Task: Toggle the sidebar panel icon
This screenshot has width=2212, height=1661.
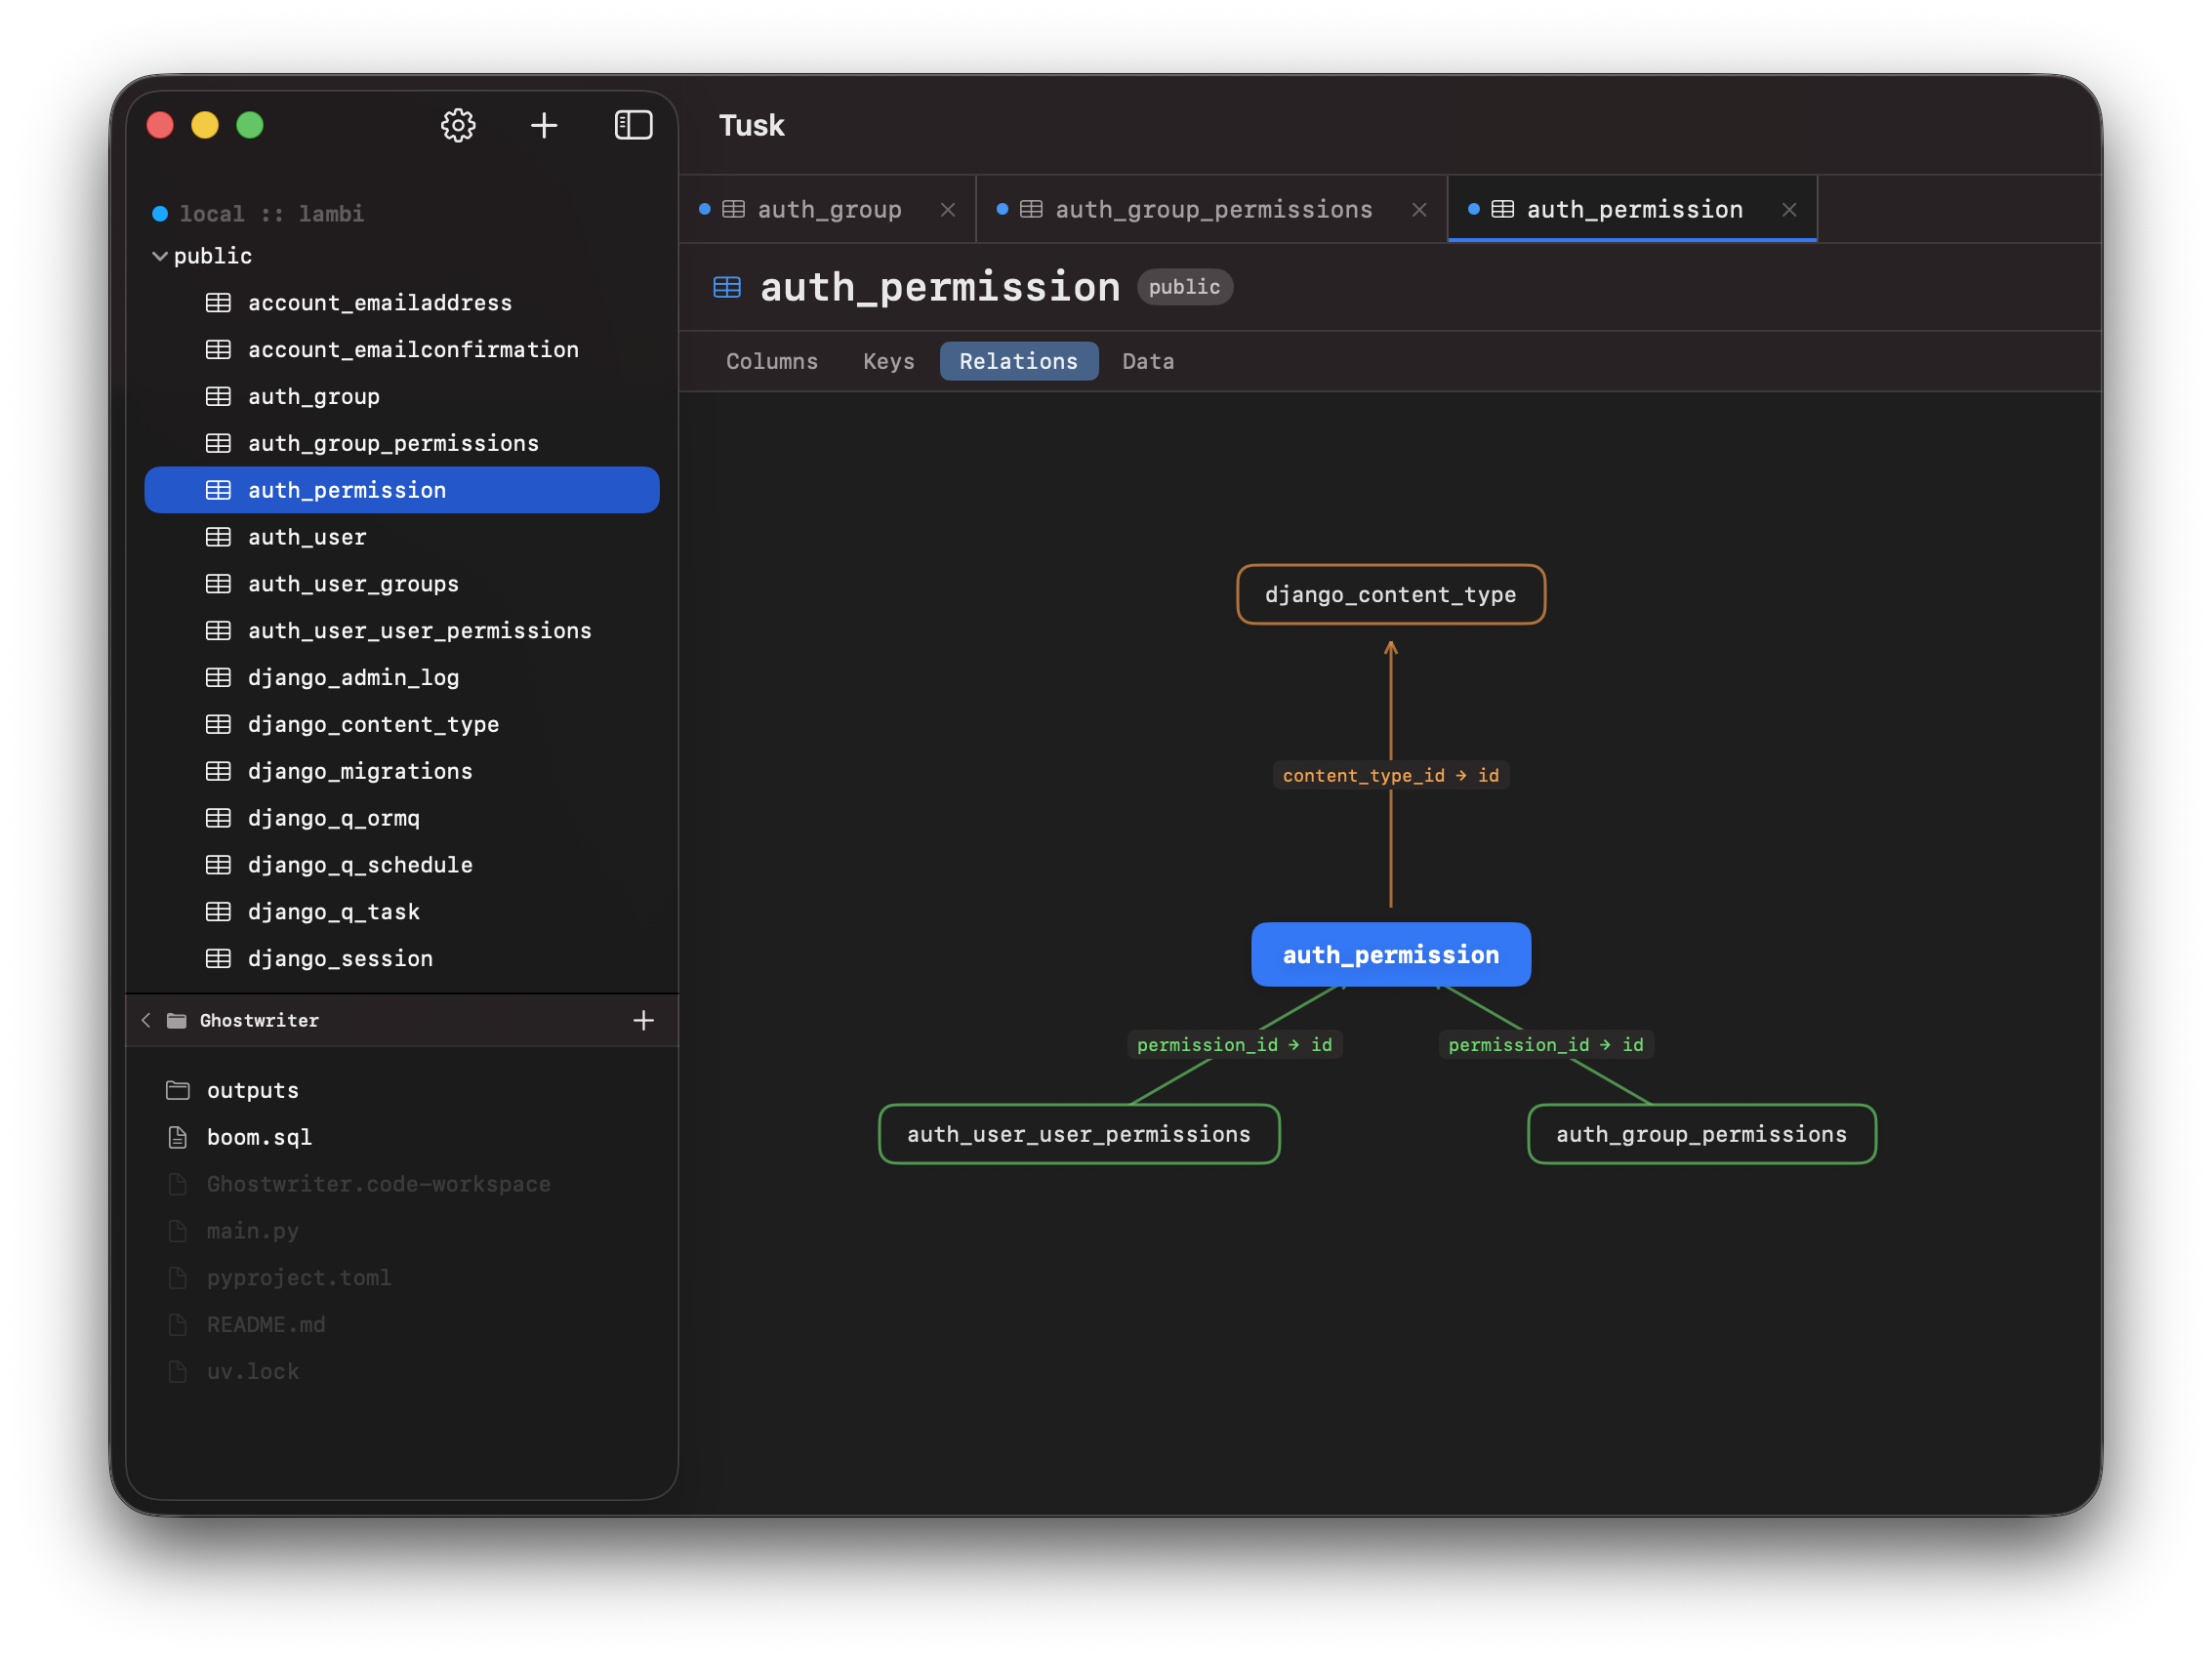Action: [x=634, y=124]
